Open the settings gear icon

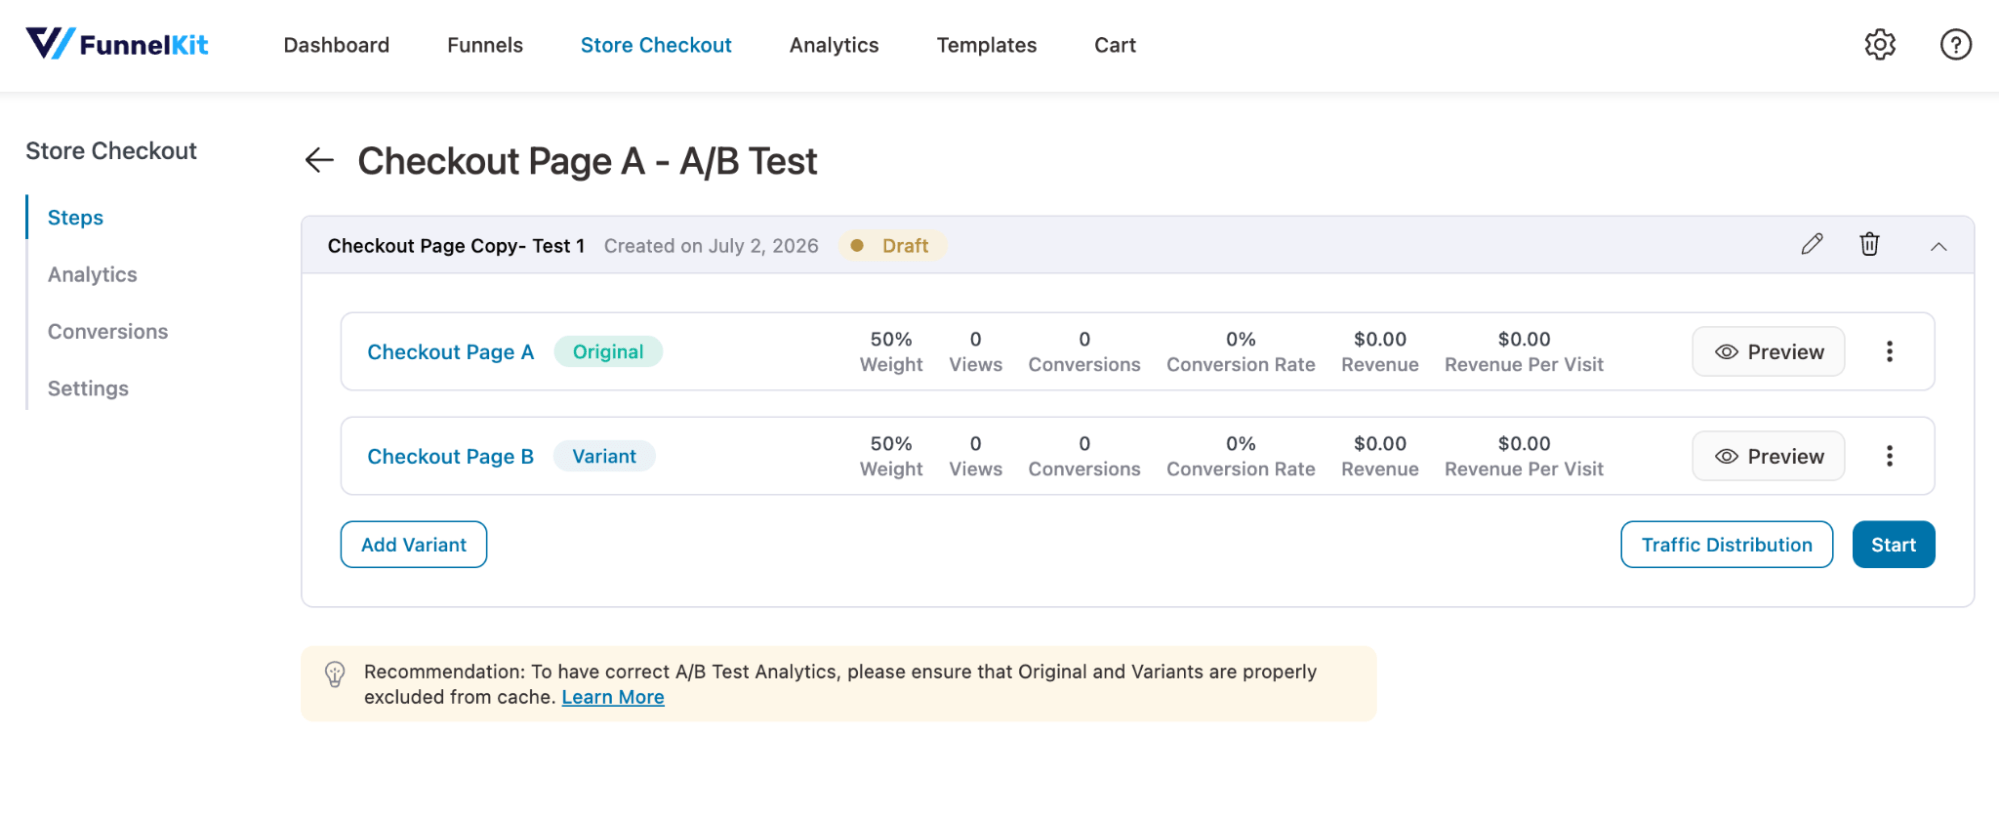(1880, 44)
